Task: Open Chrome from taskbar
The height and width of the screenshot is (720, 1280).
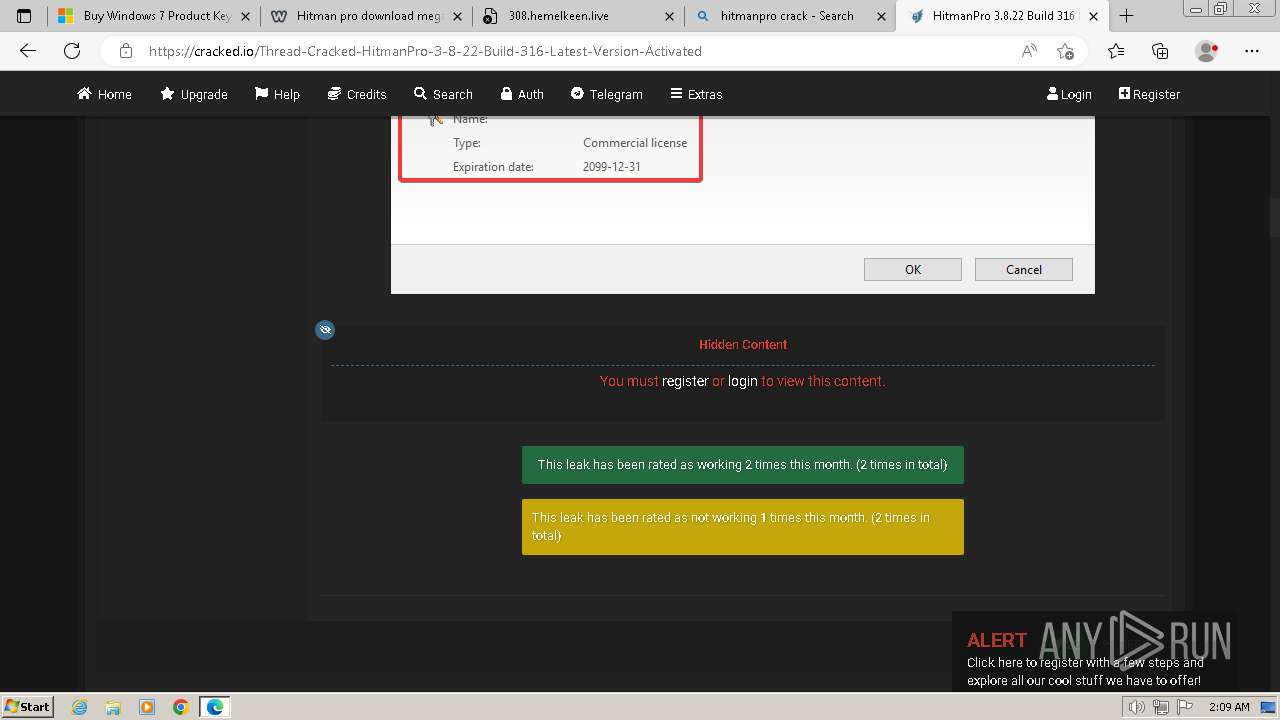Action: (180, 707)
